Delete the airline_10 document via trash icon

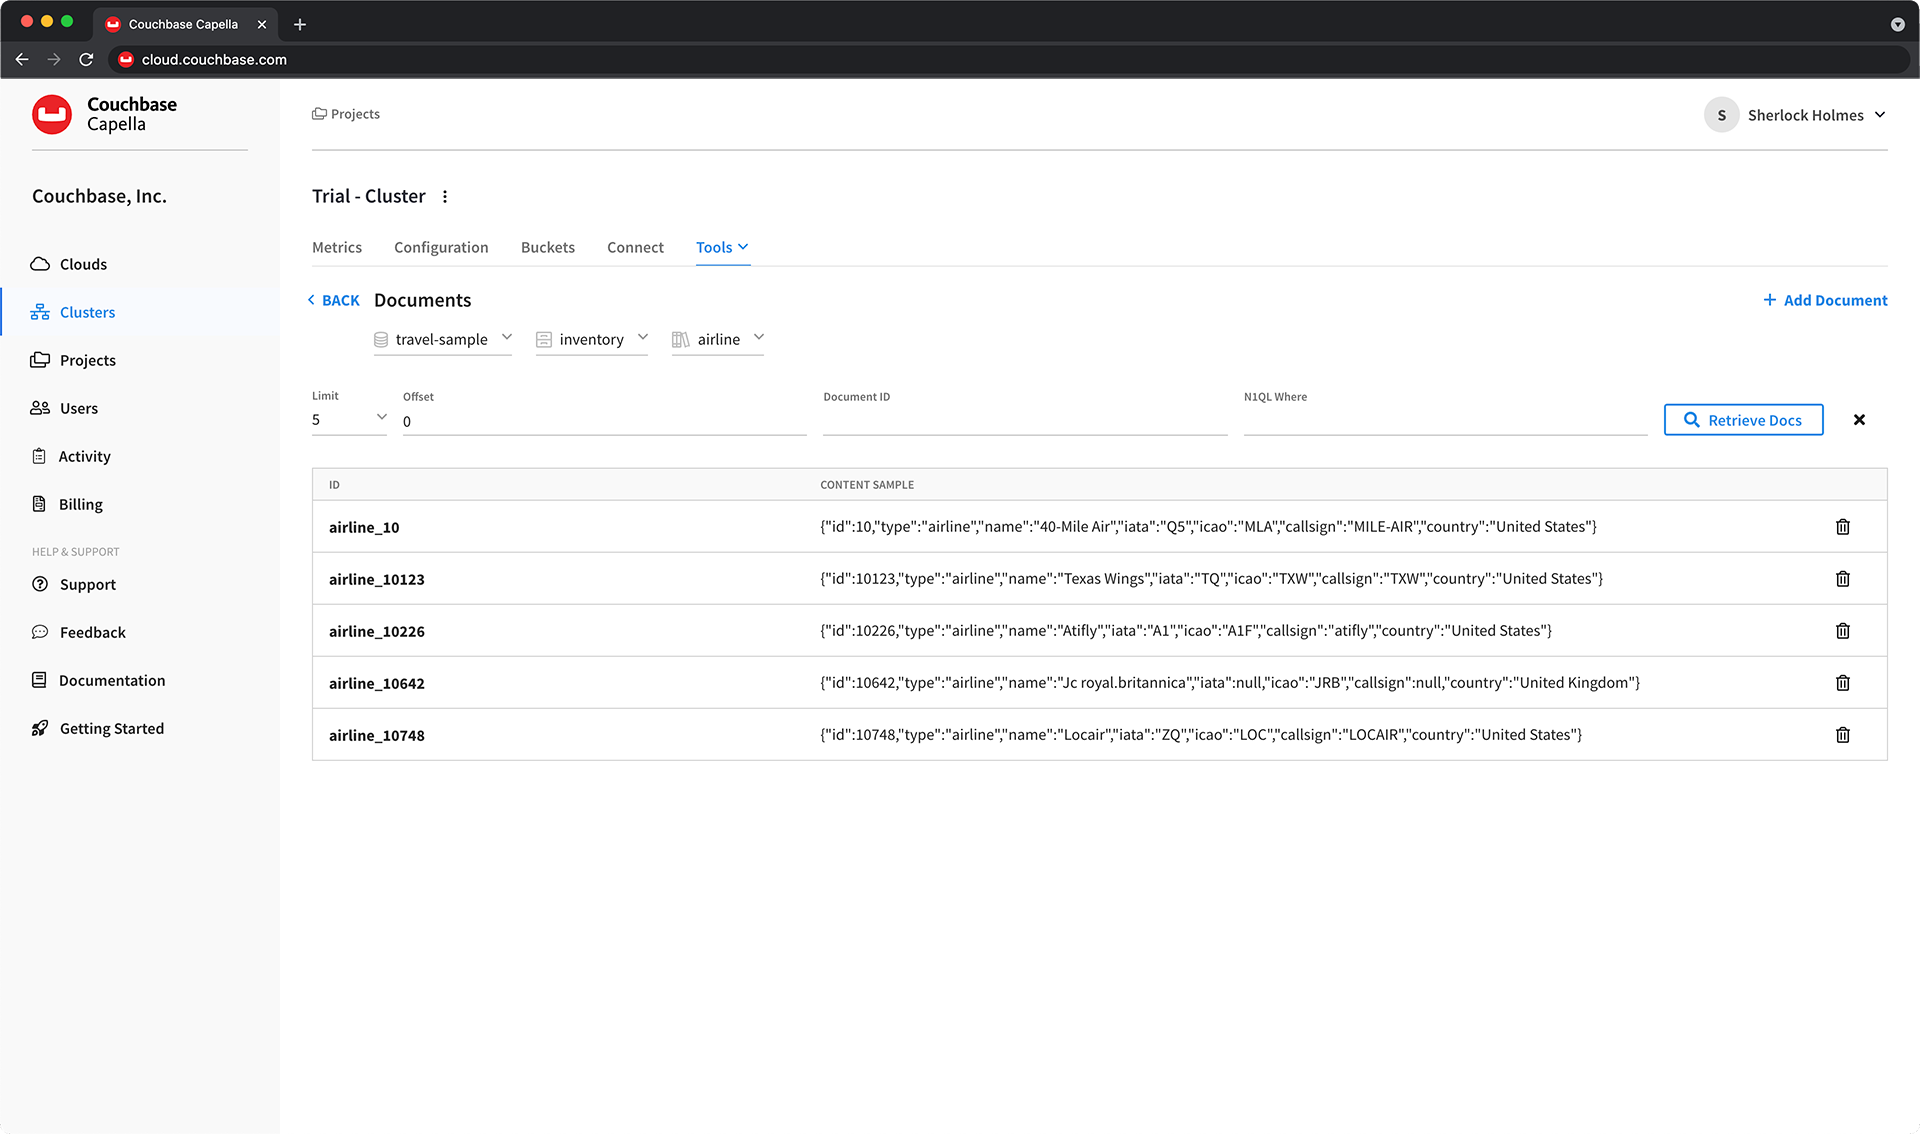click(1842, 527)
